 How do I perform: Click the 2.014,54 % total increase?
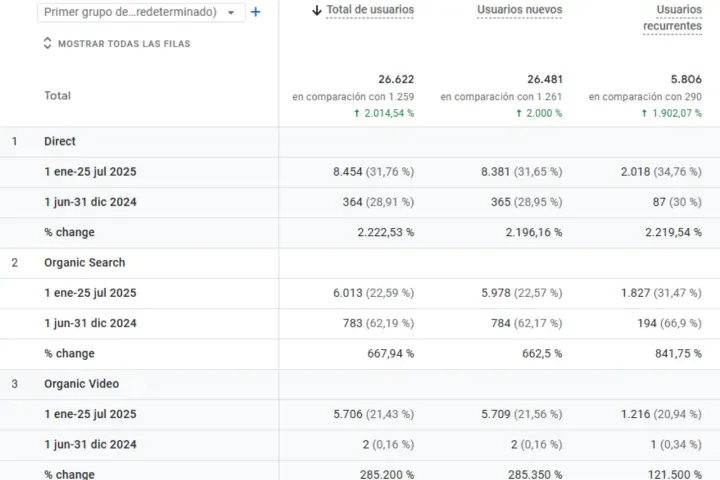(x=384, y=113)
